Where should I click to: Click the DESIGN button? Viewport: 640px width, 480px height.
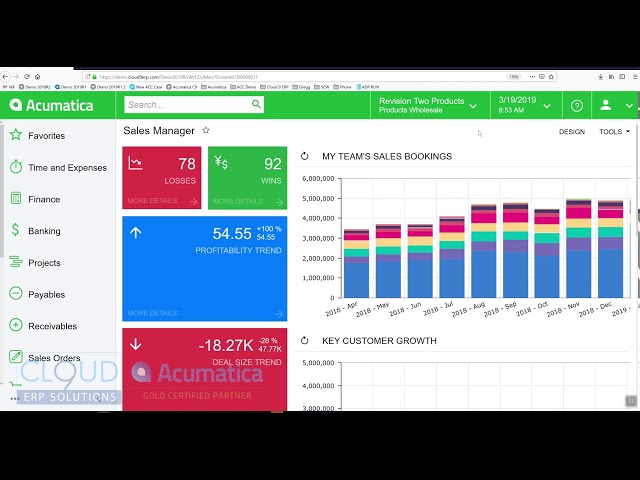pos(572,131)
